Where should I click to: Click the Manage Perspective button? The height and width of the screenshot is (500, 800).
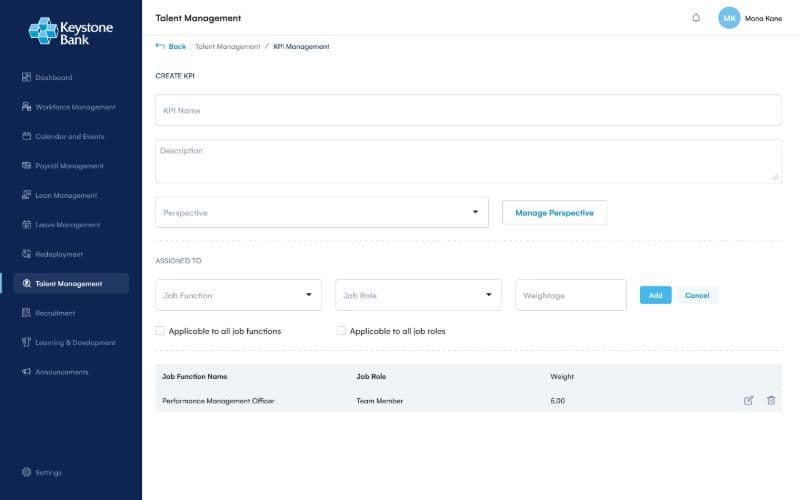click(555, 213)
